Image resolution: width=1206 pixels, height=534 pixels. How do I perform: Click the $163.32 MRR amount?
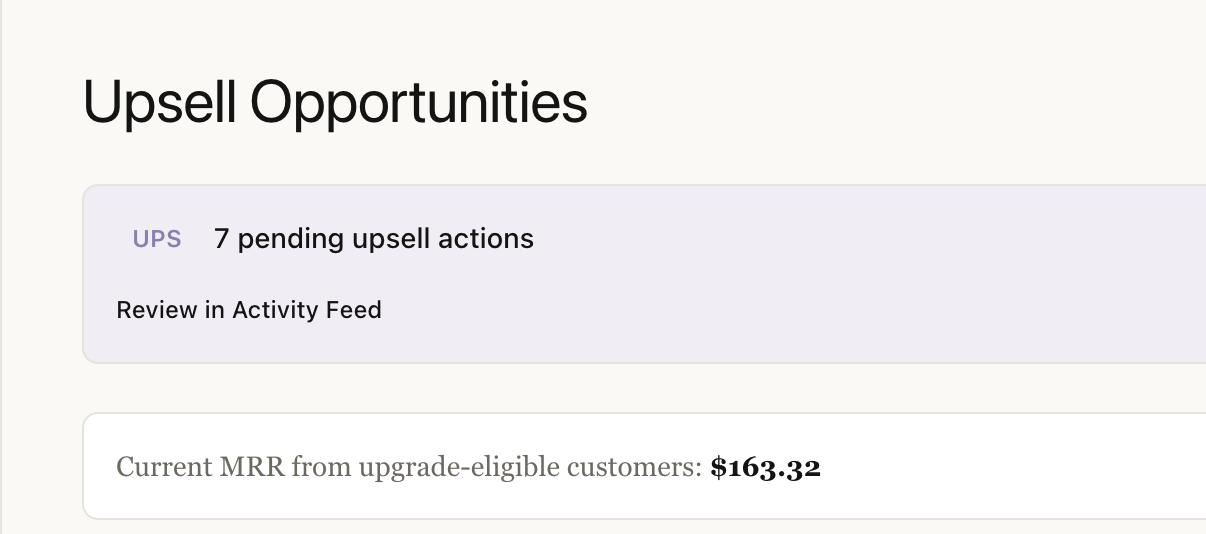(x=765, y=467)
